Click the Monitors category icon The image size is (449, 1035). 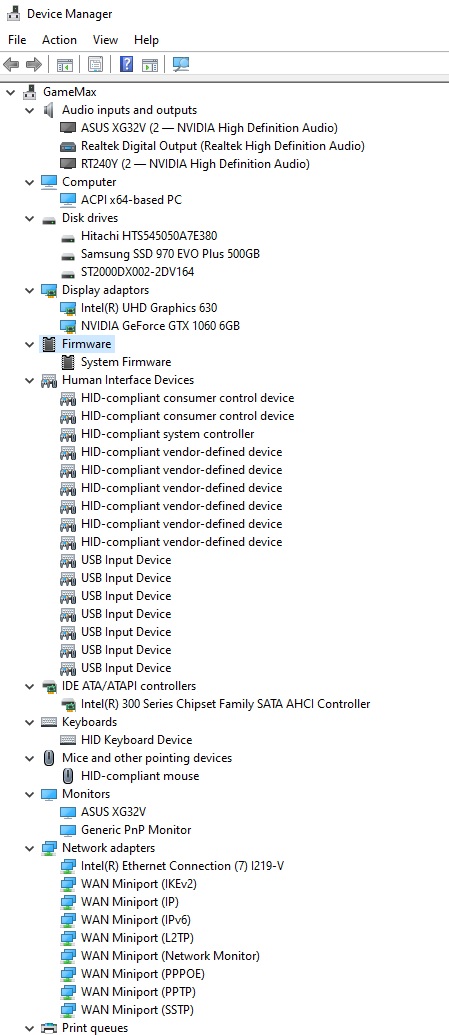49,794
